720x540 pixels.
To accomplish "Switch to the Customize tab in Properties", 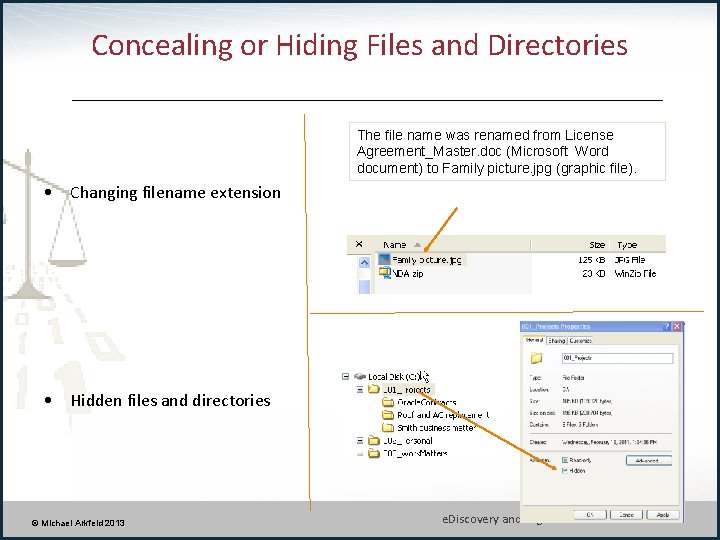I will (x=580, y=341).
